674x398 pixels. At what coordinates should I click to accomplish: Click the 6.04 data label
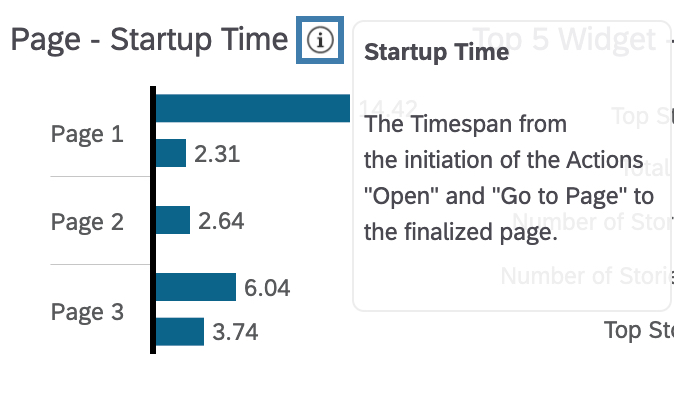[x=267, y=288]
